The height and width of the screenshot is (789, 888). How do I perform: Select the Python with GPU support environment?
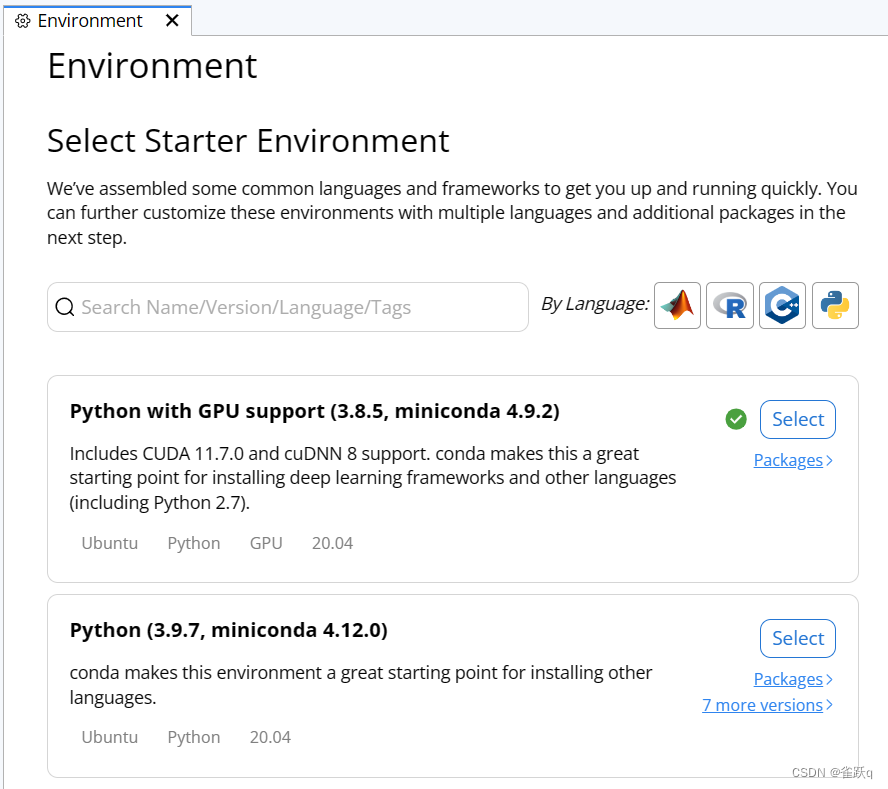pyautogui.click(x=797, y=419)
